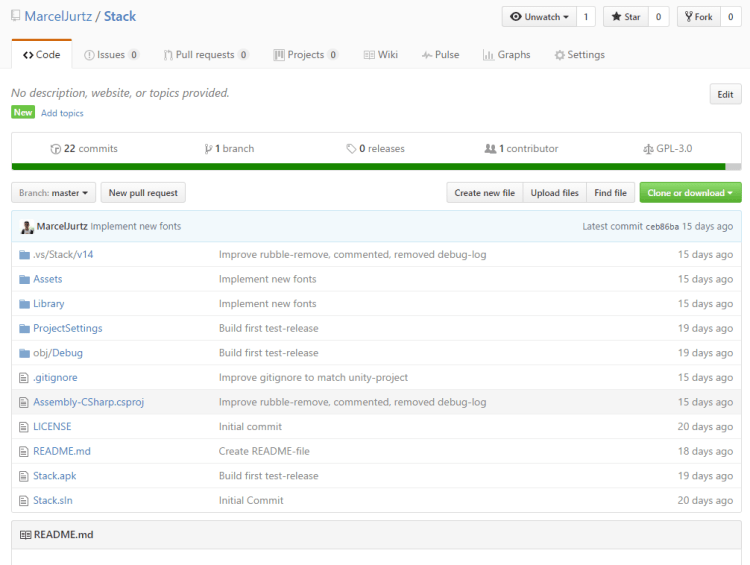Click the book icon in README.md header
750x565 pixels.
25,535
